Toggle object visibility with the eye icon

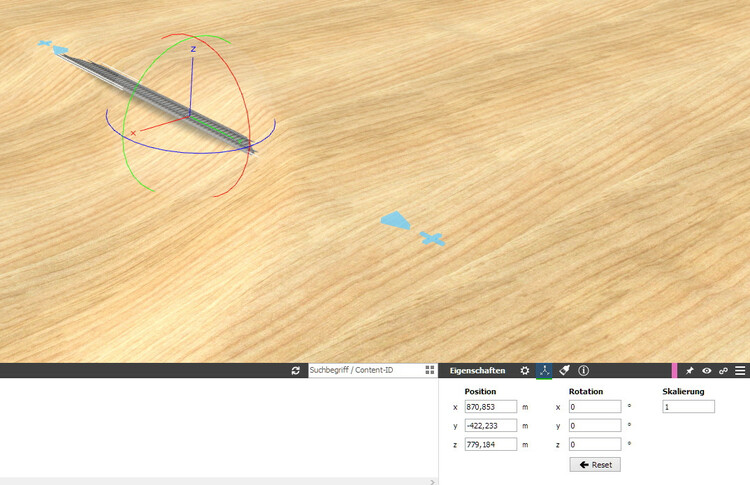[706, 371]
